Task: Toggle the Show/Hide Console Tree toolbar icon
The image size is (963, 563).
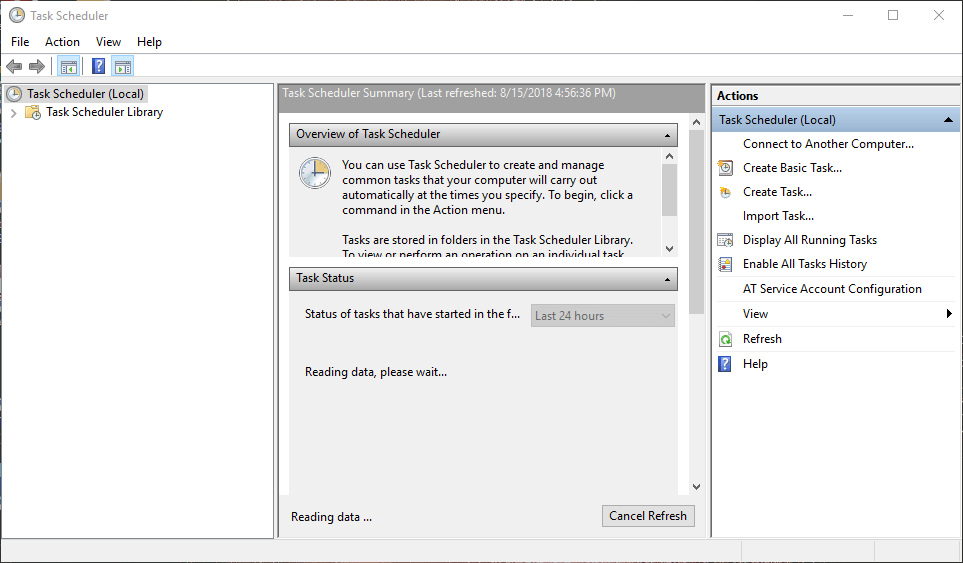Action: coord(69,66)
